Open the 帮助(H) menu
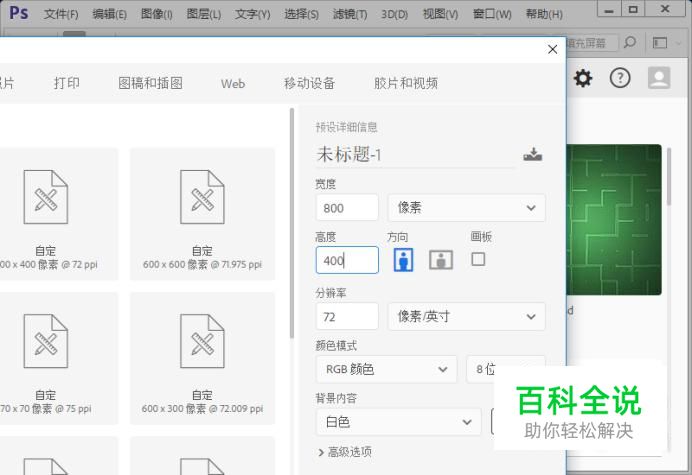692x475 pixels. pos(544,14)
